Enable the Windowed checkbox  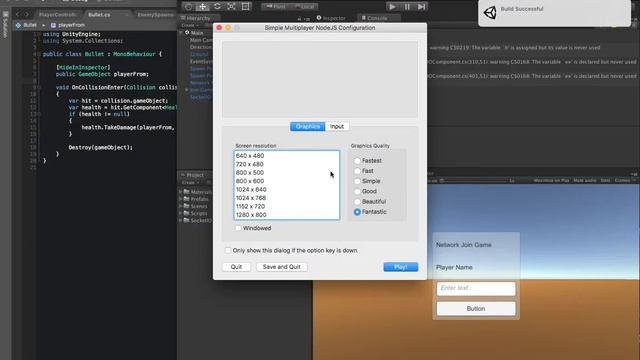pyautogui.click(x=238, y=228)
